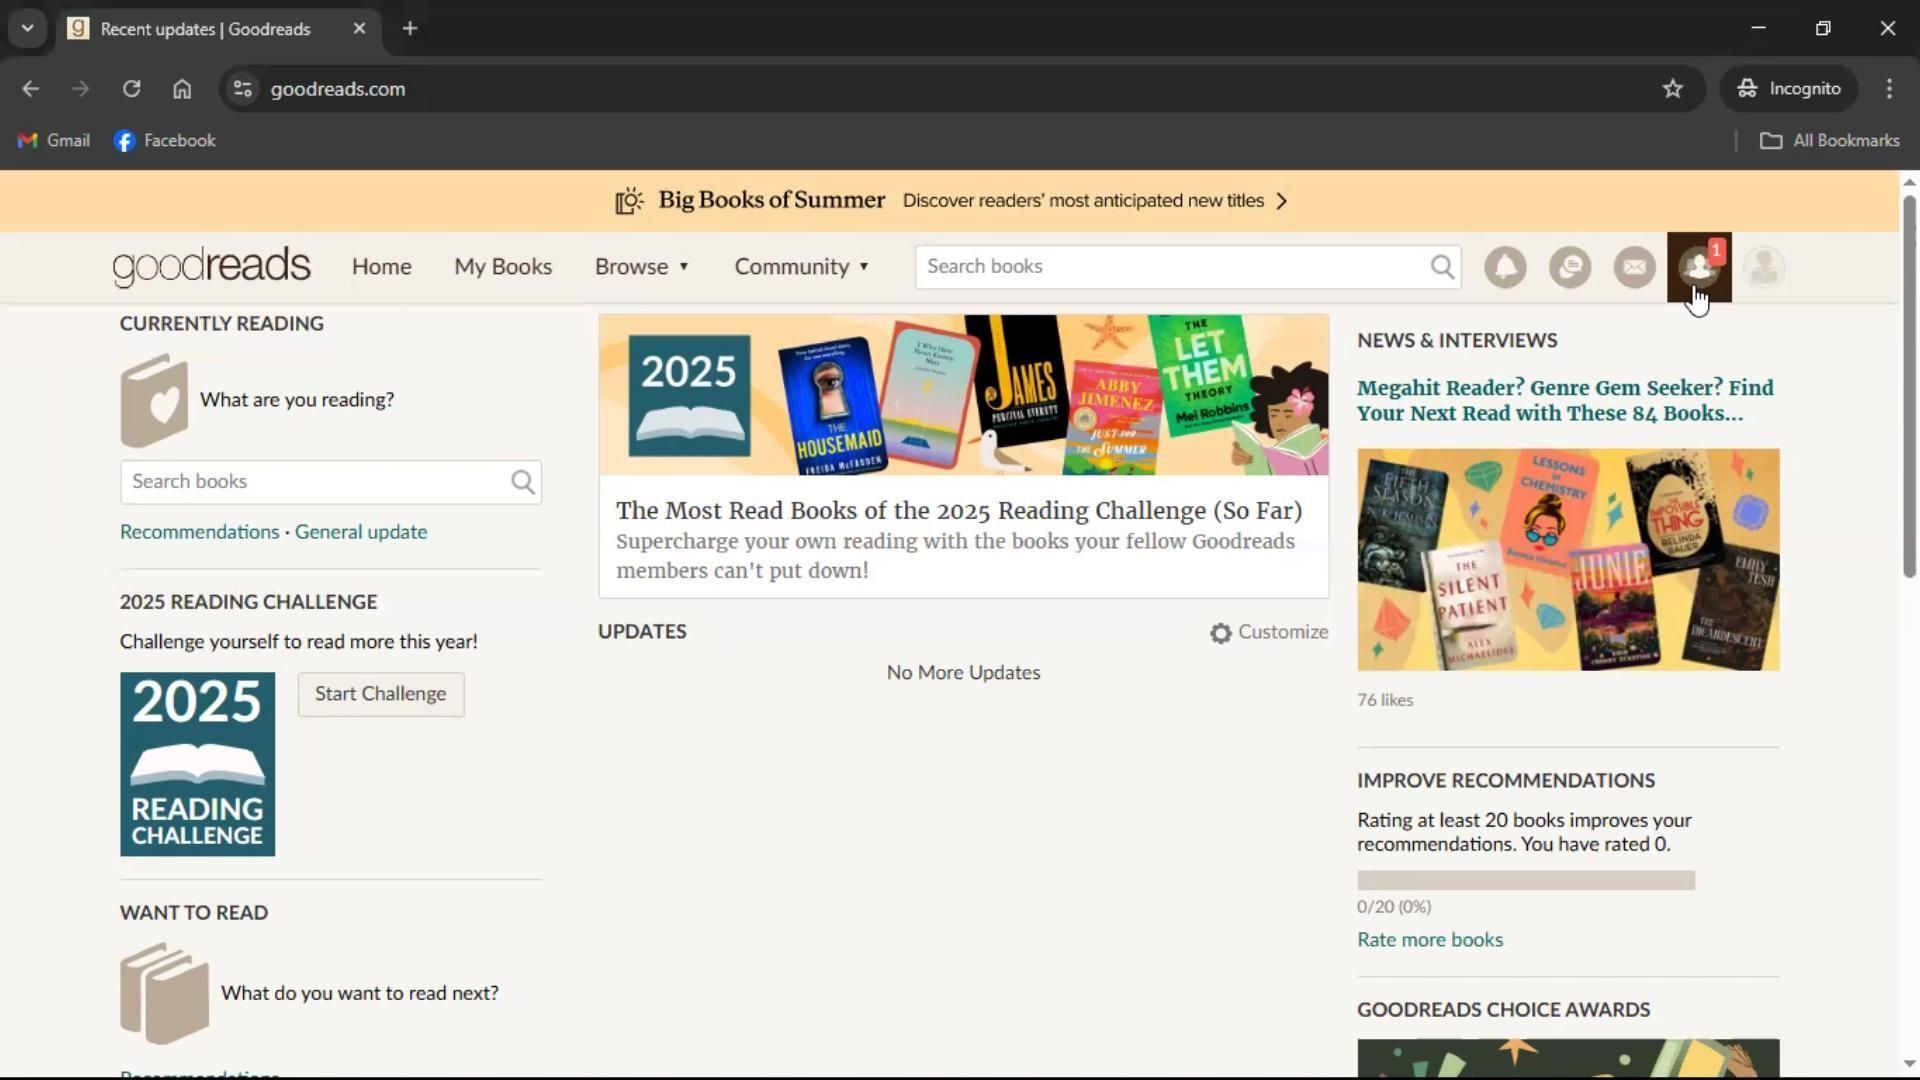Image resolution: width=1920 pixels, height=1080 pixels.
Task: Click the header search magnifier icon
Action: point(1442,267)
